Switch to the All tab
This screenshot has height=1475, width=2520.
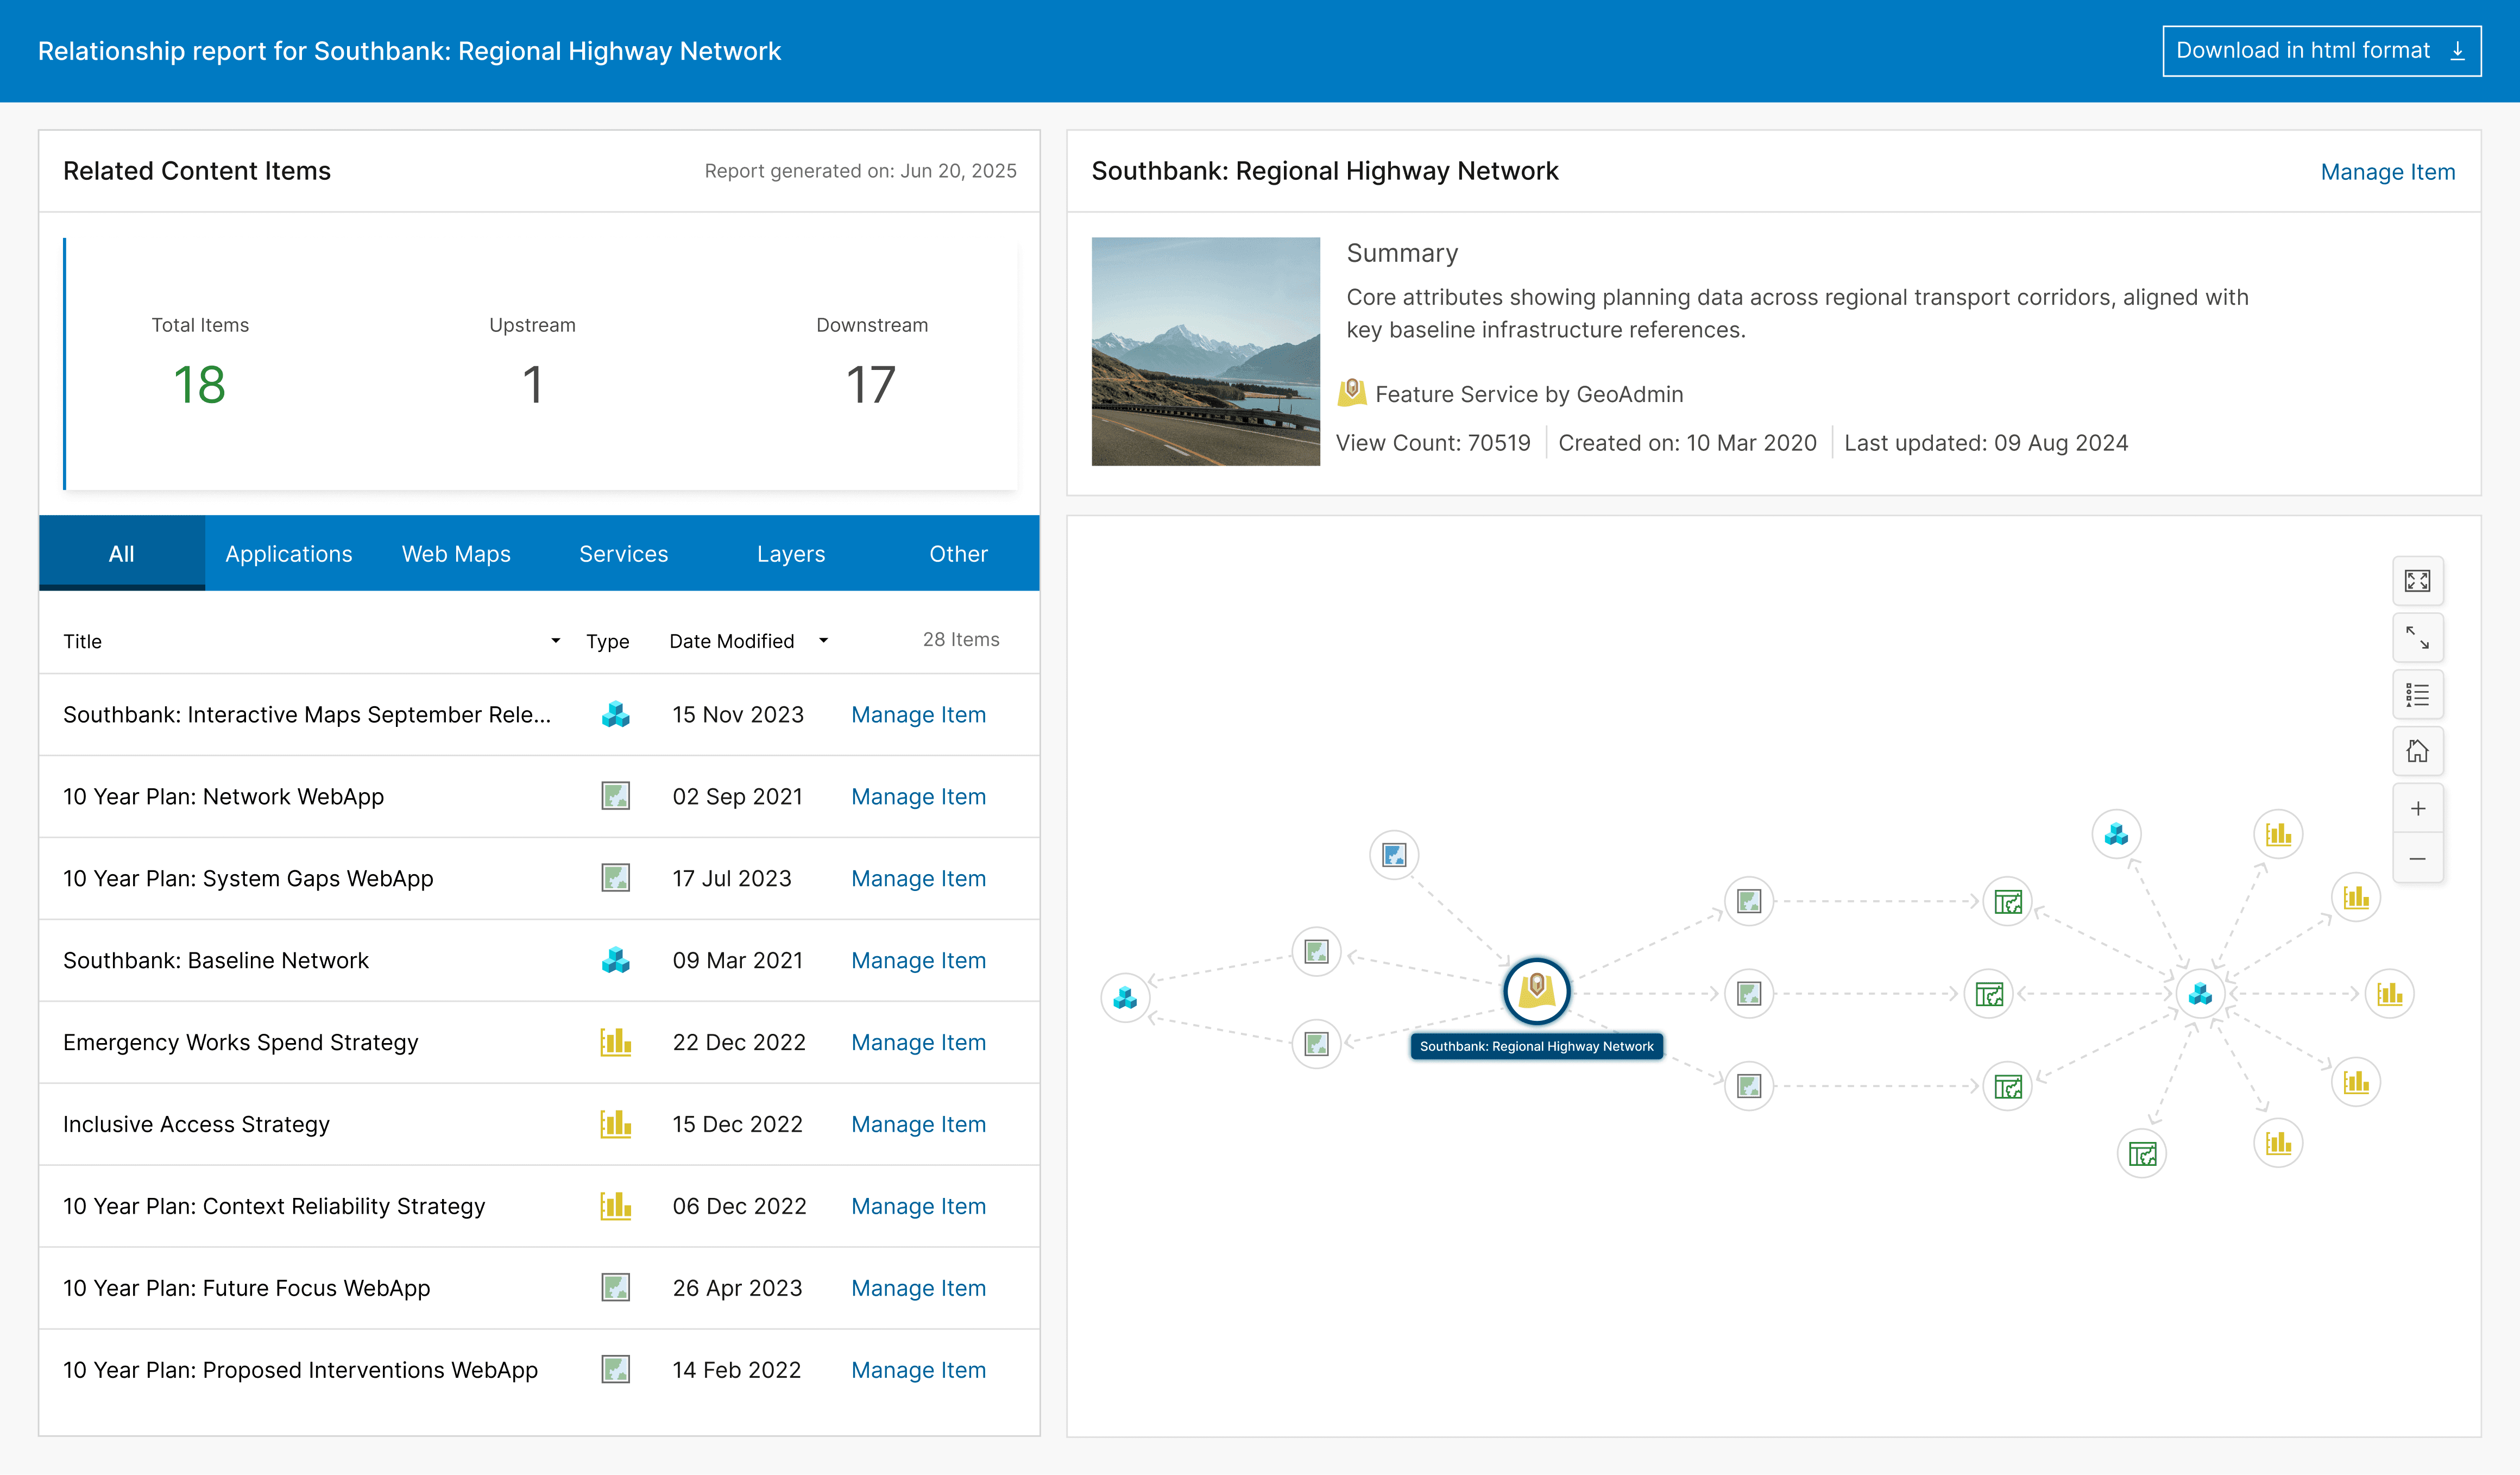pos(122,553)
